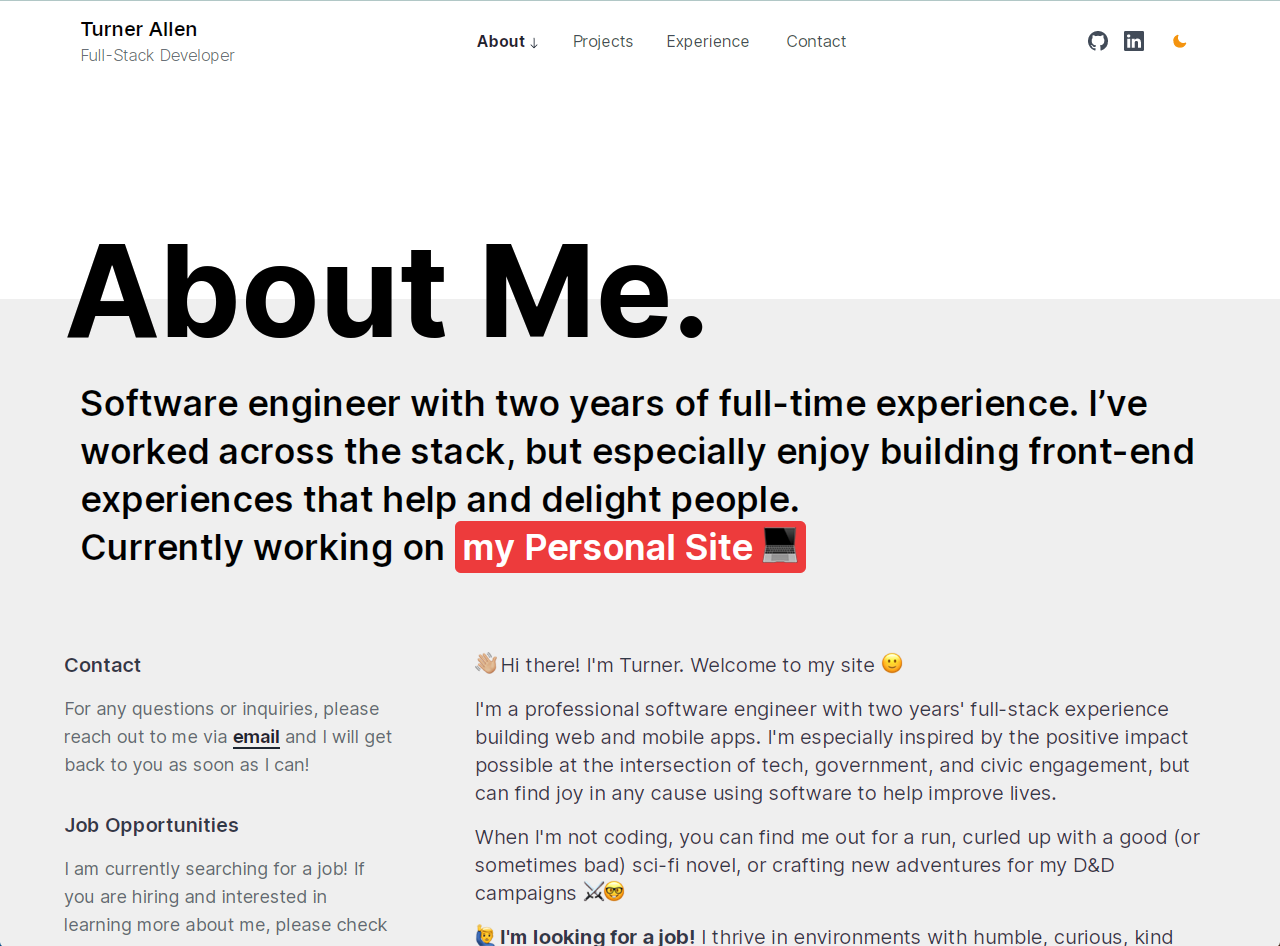Screen dimensions: 1280x946
Task: Click the laptop emoji in the badge
Action: point(780,546)
